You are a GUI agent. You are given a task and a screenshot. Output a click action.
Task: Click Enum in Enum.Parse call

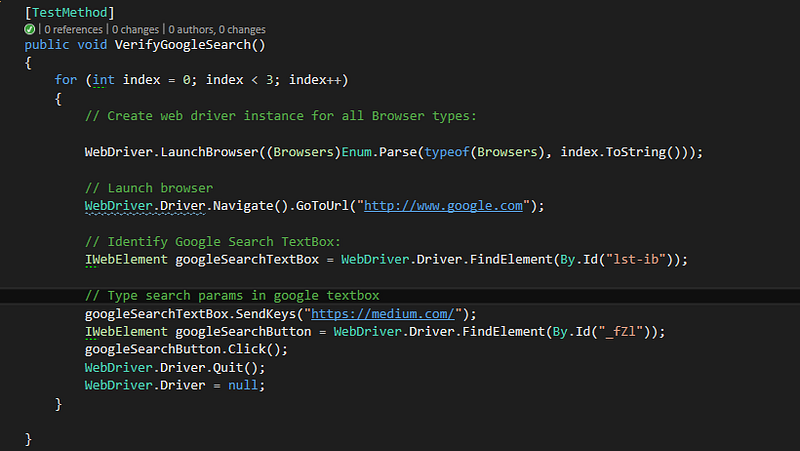tap(356, 152)
